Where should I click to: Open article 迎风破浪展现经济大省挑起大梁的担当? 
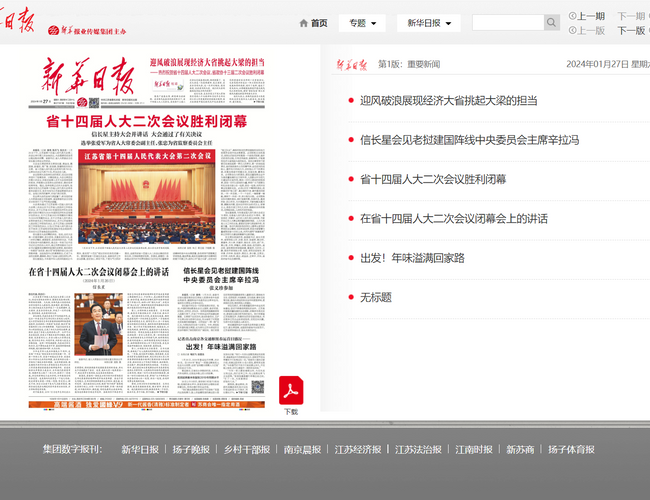448,101
